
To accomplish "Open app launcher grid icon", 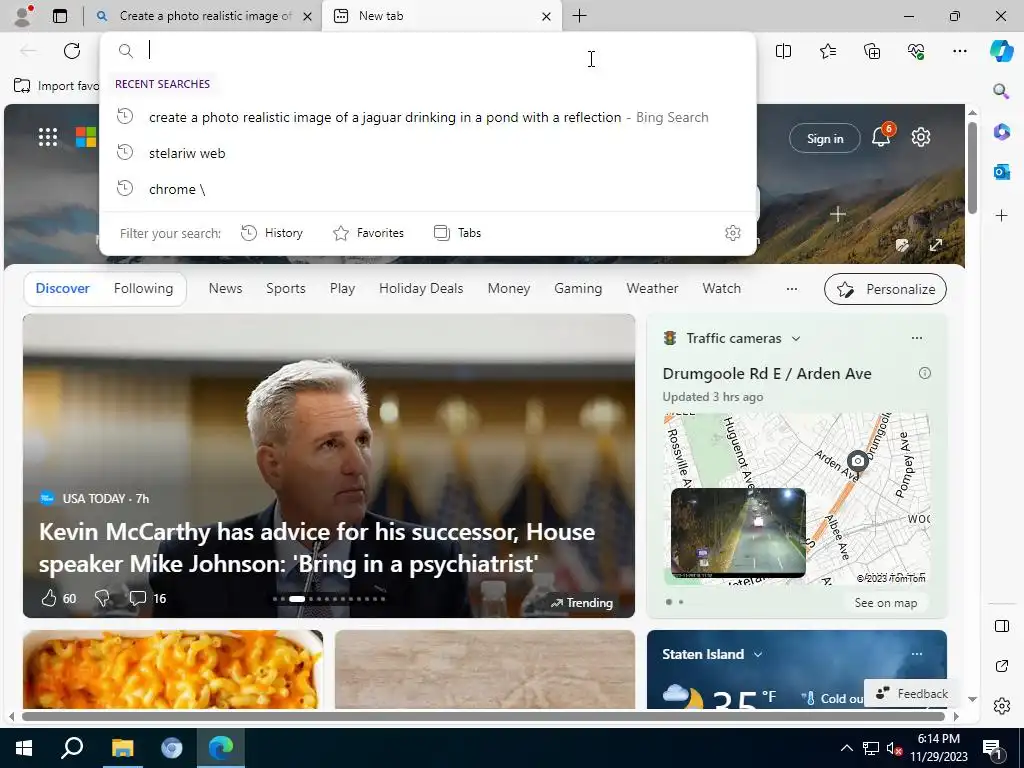I will [x=48, y=137].
